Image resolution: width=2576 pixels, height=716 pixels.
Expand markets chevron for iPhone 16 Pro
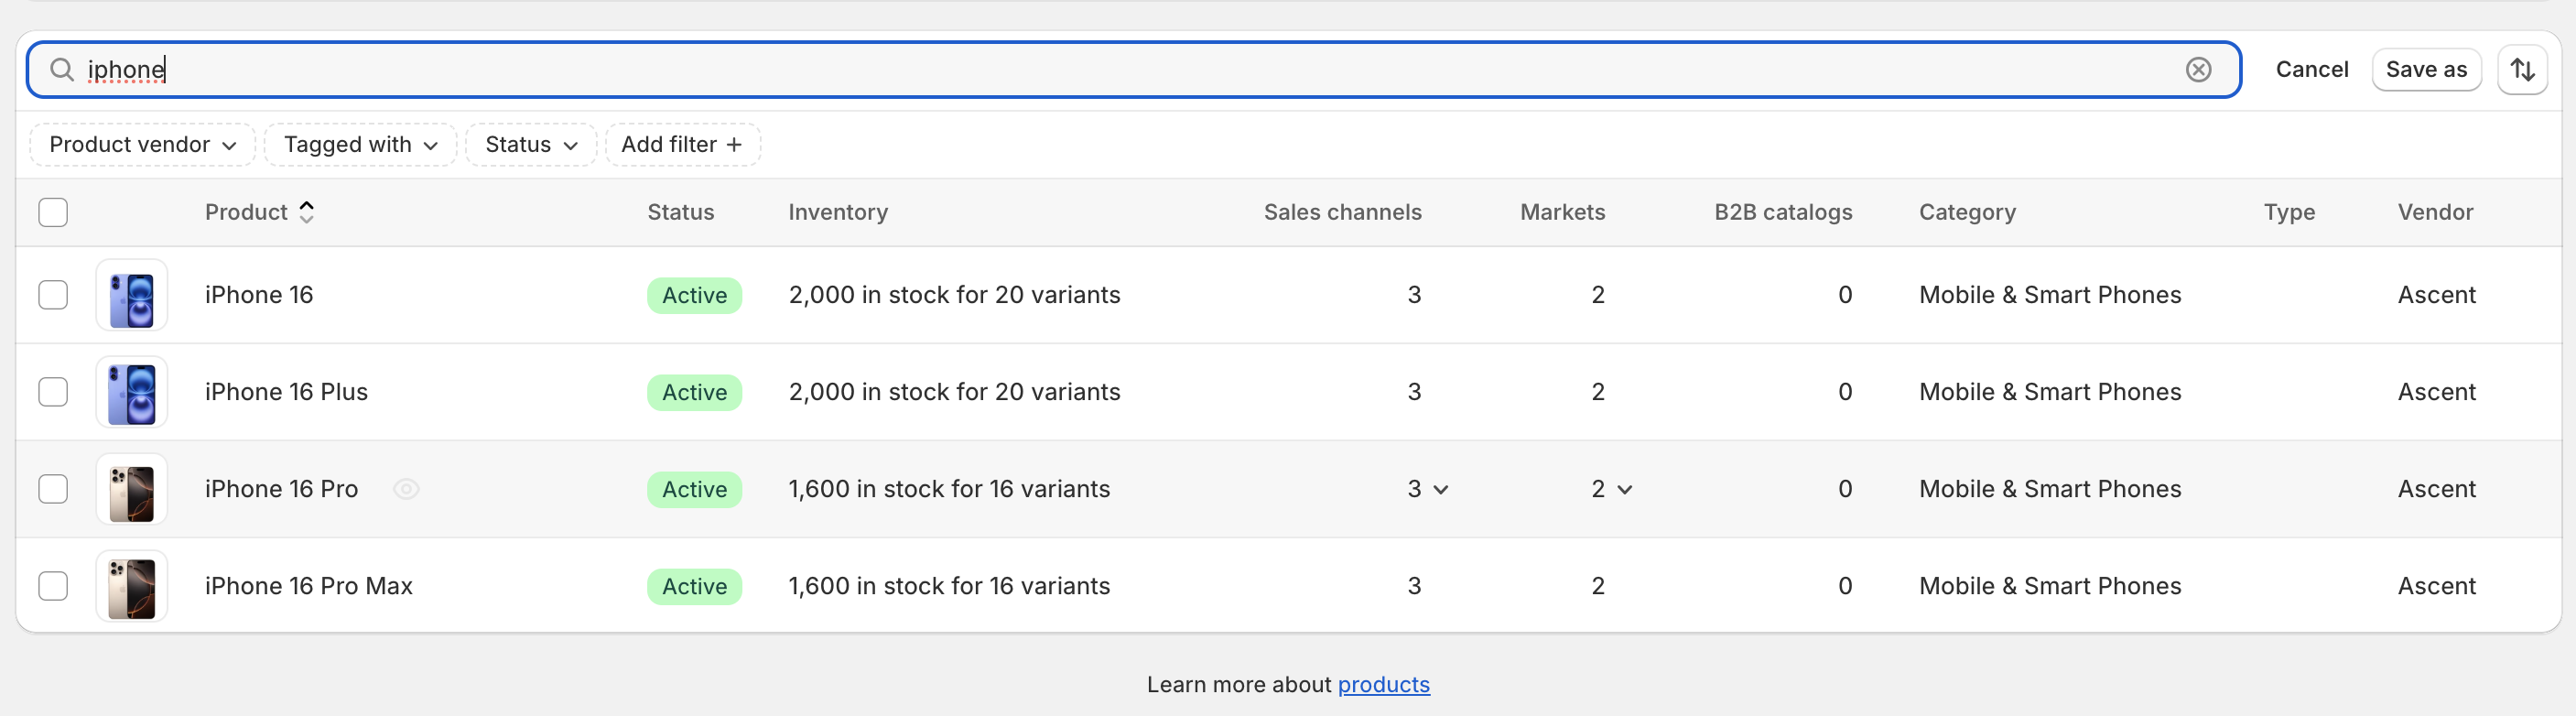tap(1624, 489)
